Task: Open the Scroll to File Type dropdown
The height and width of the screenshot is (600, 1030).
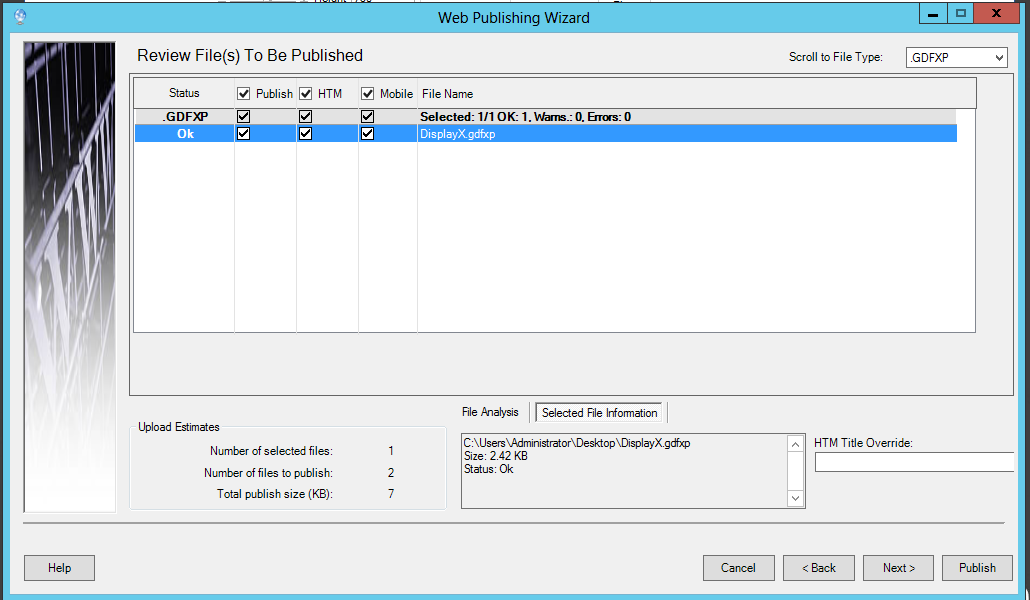Action: 956,58
